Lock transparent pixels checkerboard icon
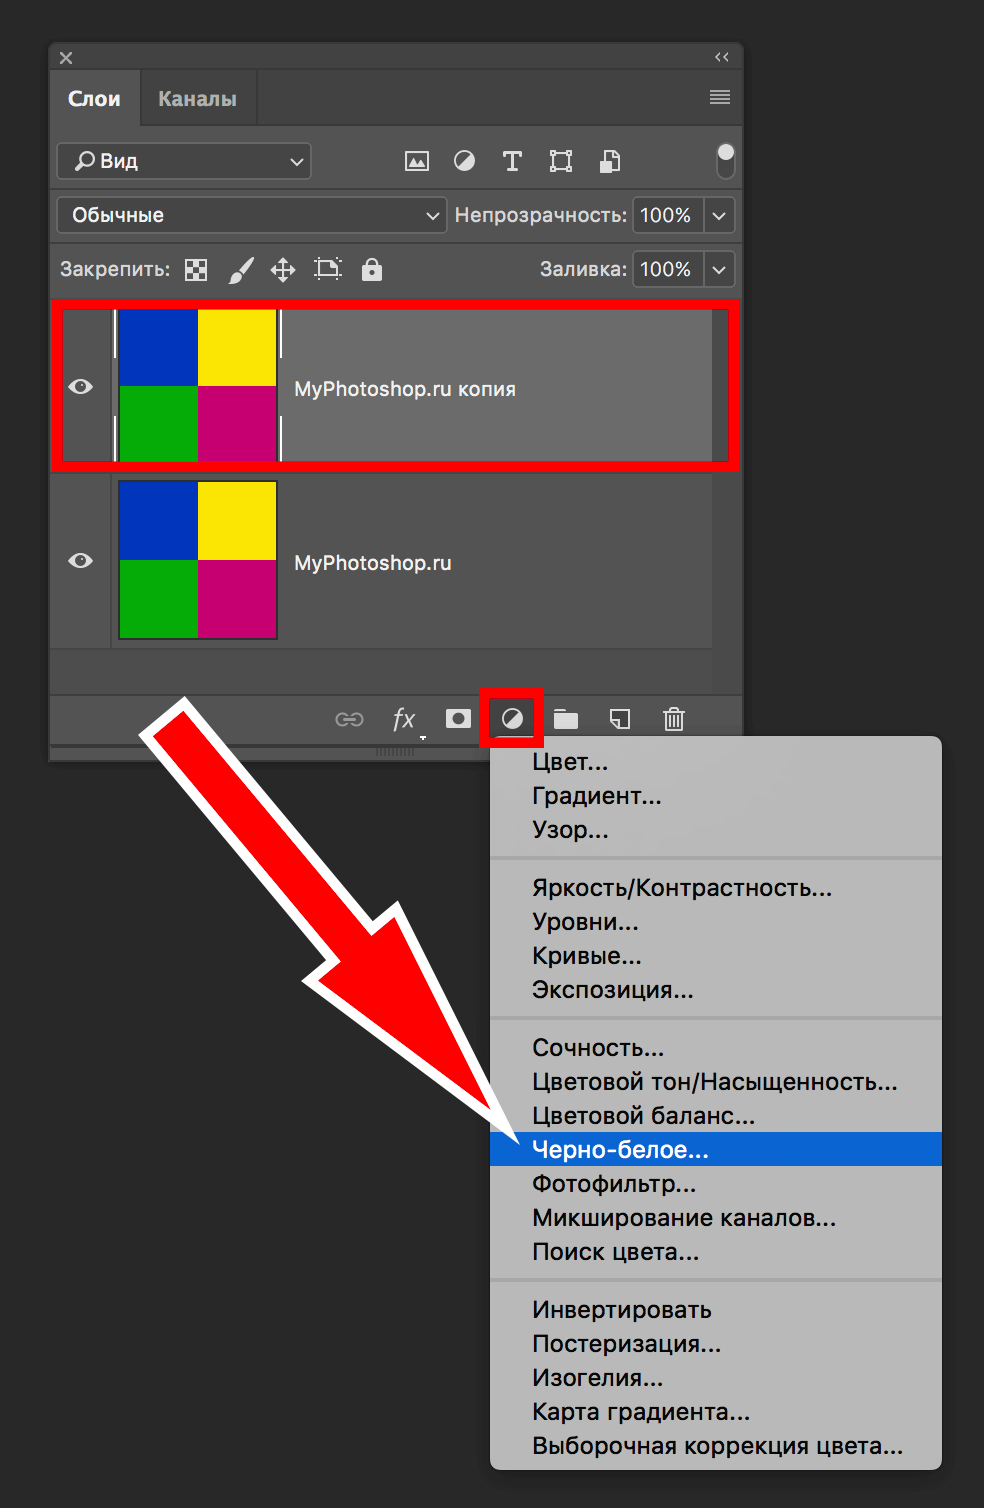984x1508 pixels. tap(197, 270)
